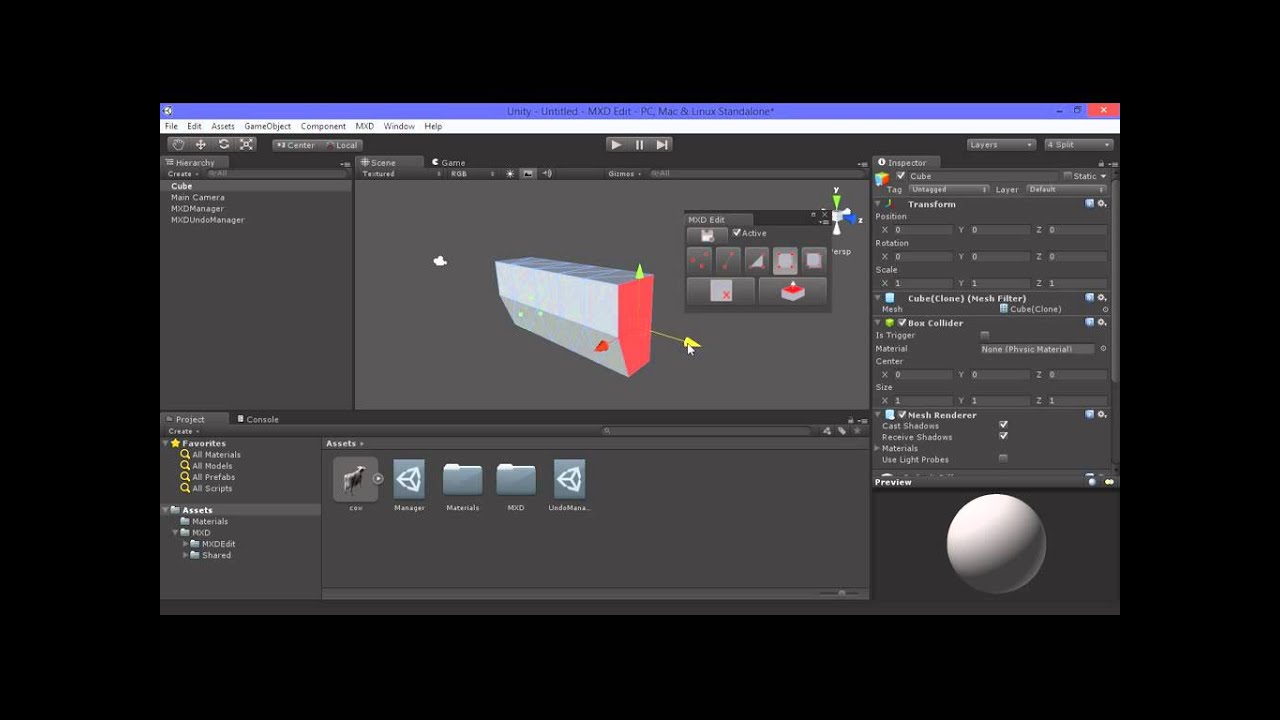
Task: Toggle Cast Shadows checkbox
Action: (x=1003, y=426)
